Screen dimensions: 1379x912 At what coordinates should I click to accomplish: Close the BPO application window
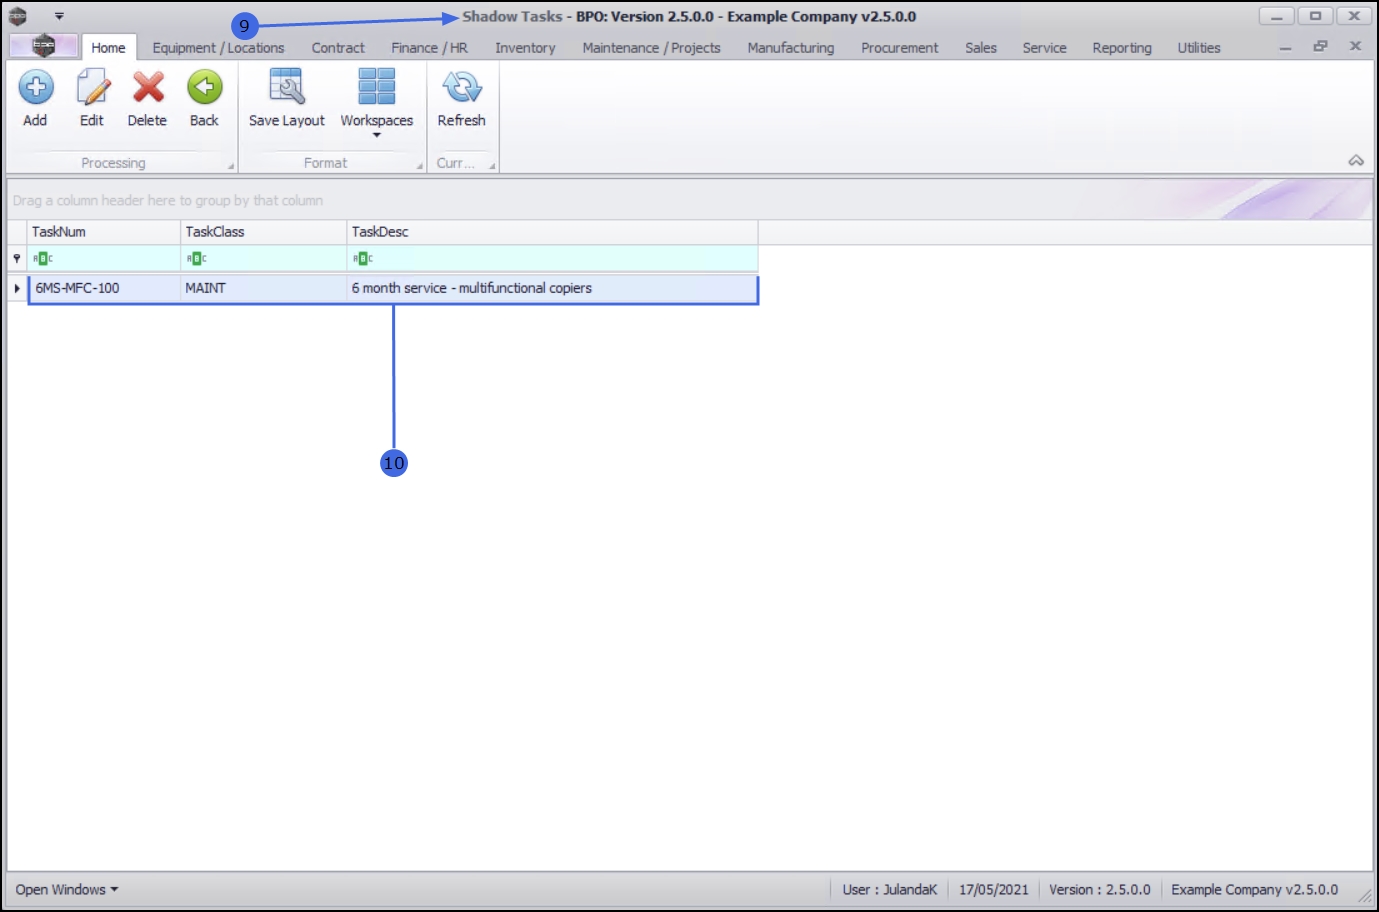point(1354,16)
